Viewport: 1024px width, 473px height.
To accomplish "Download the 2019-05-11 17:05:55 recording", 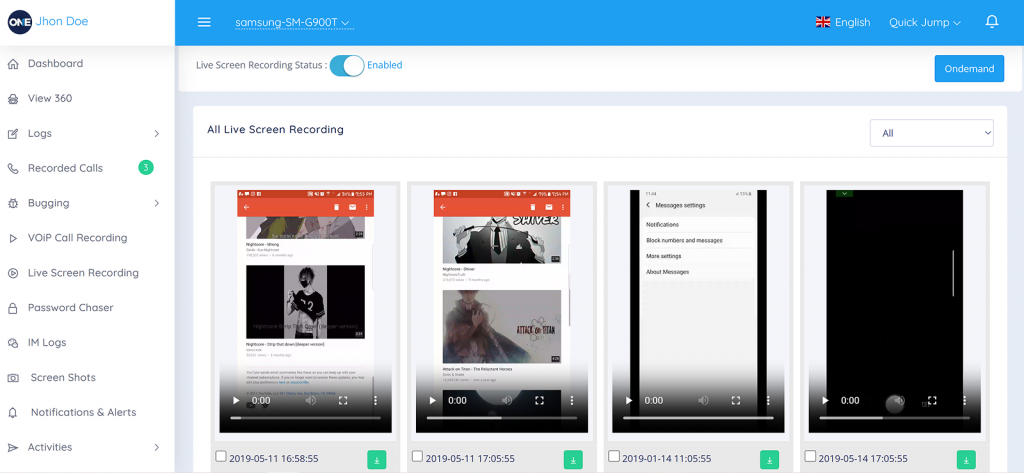I will [x=573, y=459].
